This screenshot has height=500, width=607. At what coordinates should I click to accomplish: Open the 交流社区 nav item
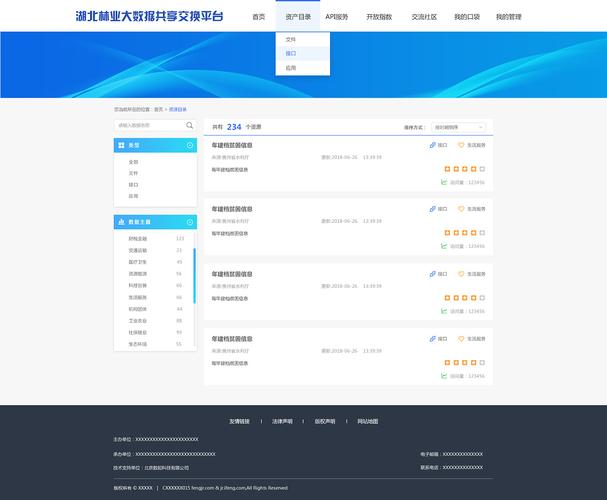(424, 17)
